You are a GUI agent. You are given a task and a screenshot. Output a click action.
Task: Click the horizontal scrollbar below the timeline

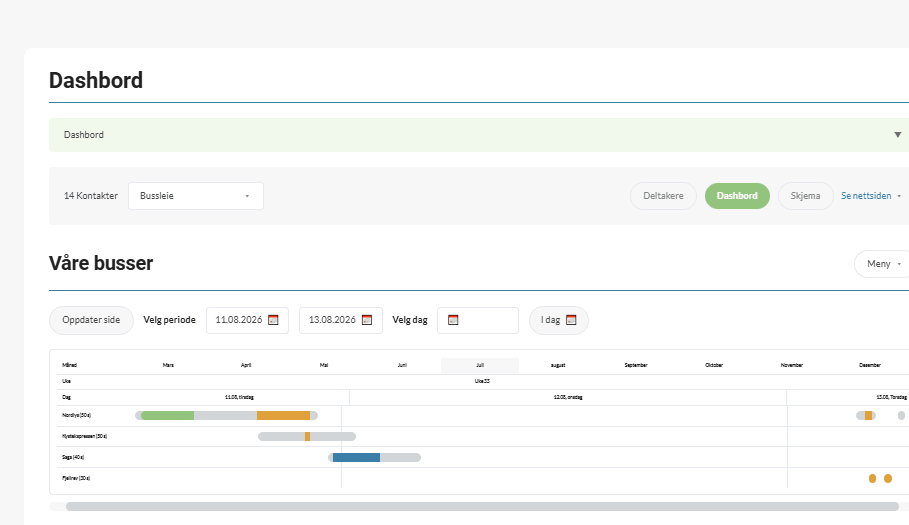[482, 506]
